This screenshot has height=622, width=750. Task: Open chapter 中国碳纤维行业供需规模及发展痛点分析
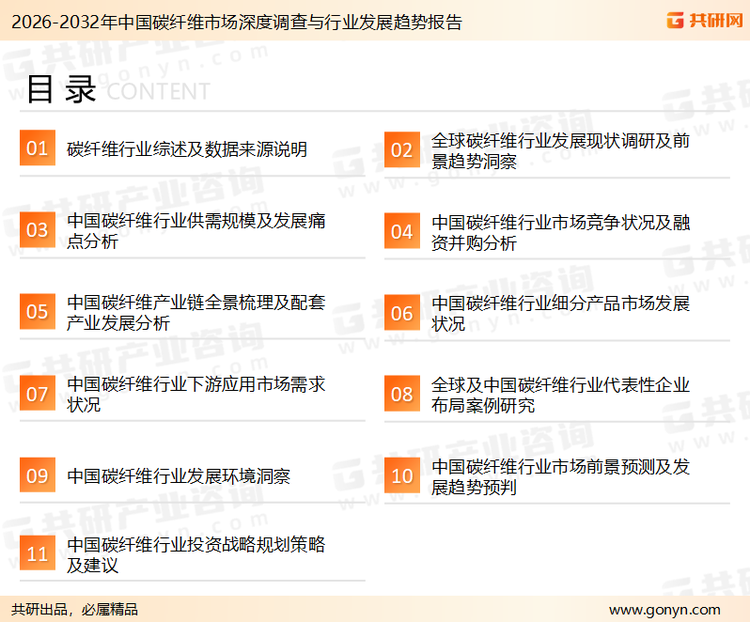pos(196,231)
